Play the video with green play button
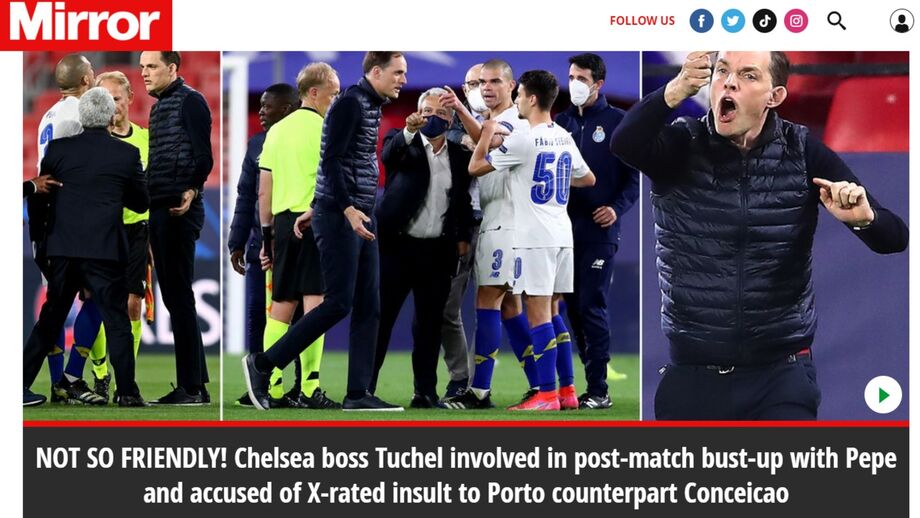 point(883,395)
